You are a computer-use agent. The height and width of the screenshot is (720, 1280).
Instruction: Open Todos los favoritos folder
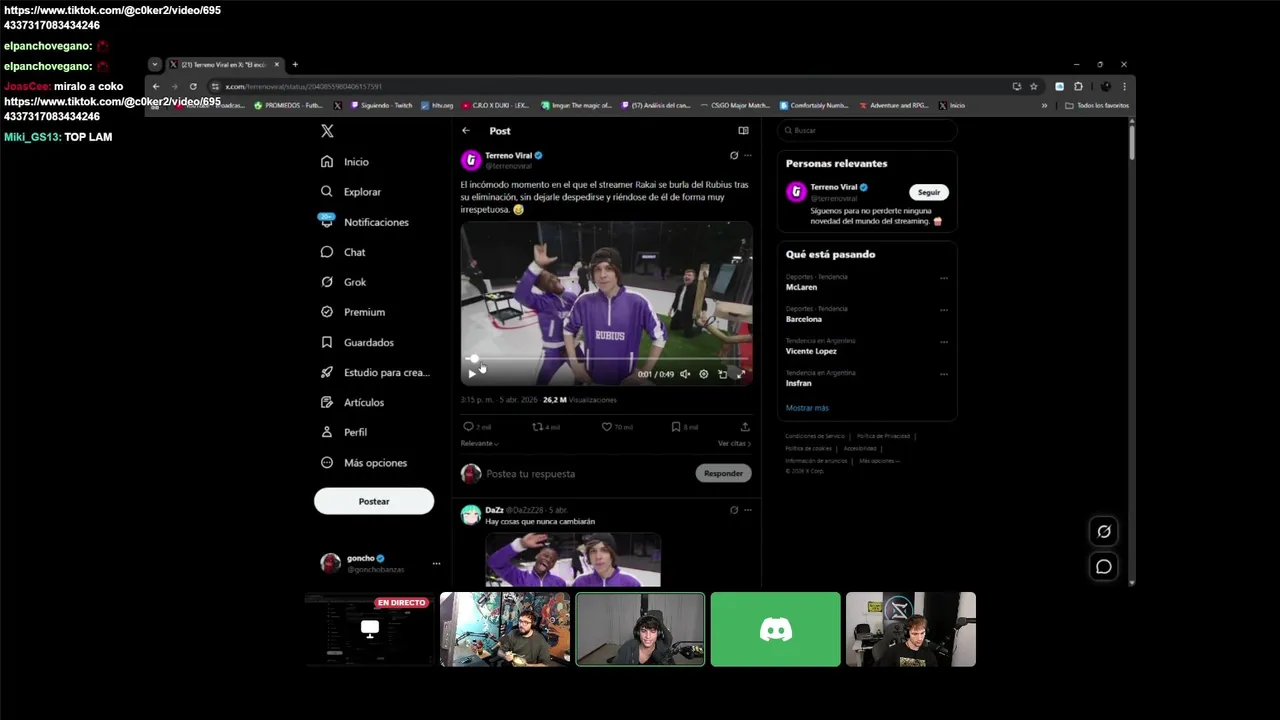point(1097,105)
